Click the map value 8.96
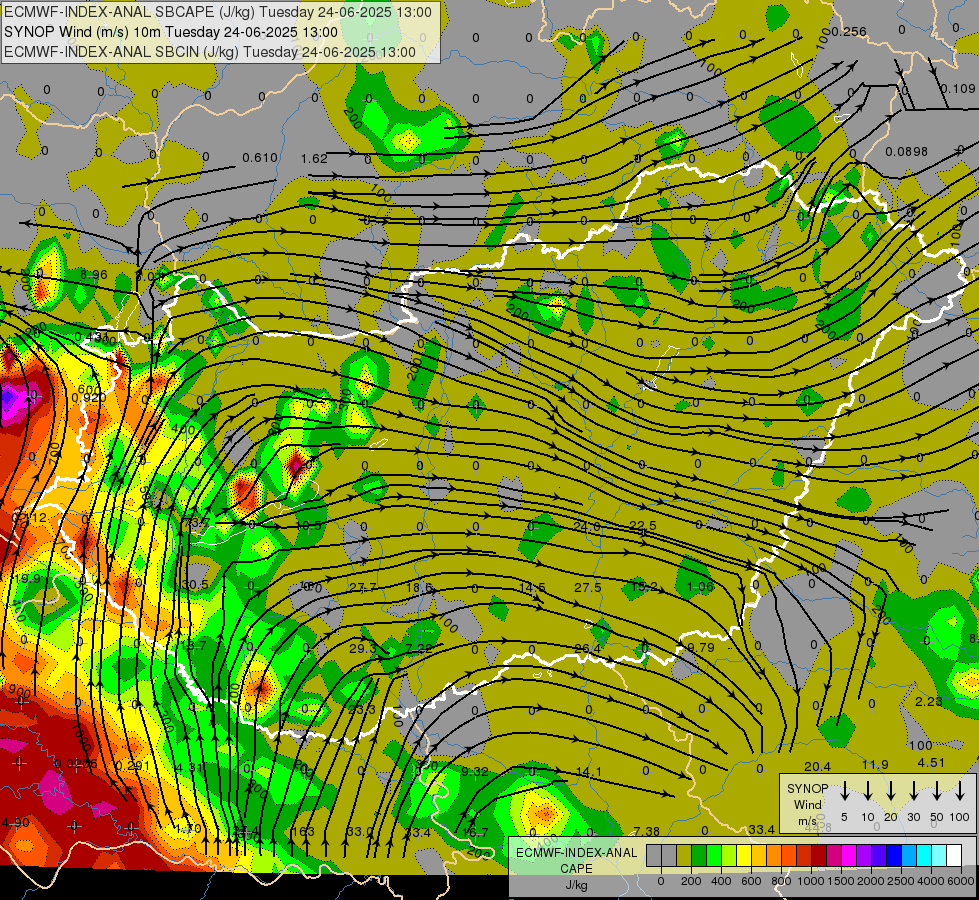The width and height of the screenshot is (979, 900). pyautogui.click(x=94, y=274)
